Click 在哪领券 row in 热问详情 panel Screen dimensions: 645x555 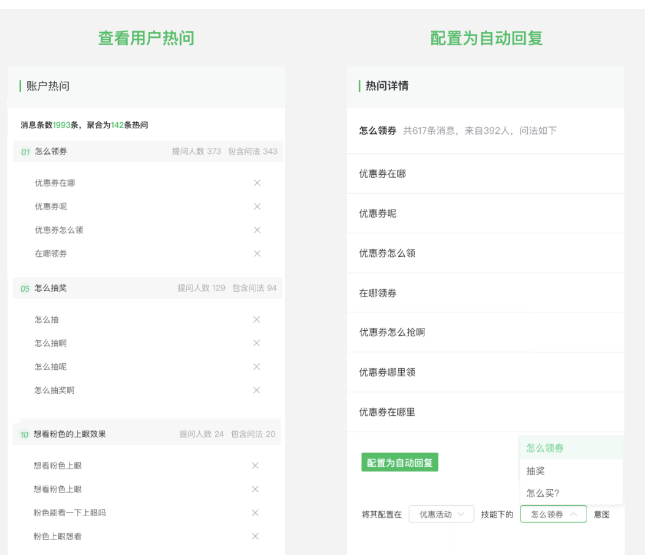[x=485, y=293]
